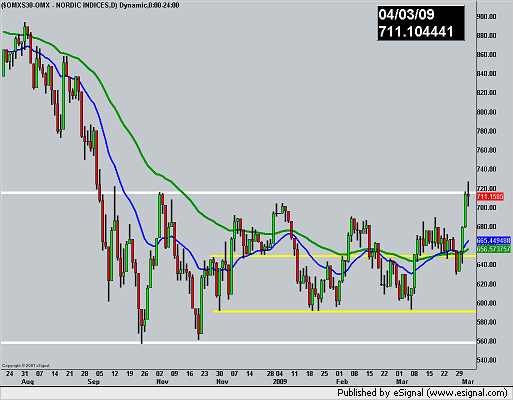Click the 760.00 price axis label
Screen dimensions: 513x400
[x=487, y=150]
